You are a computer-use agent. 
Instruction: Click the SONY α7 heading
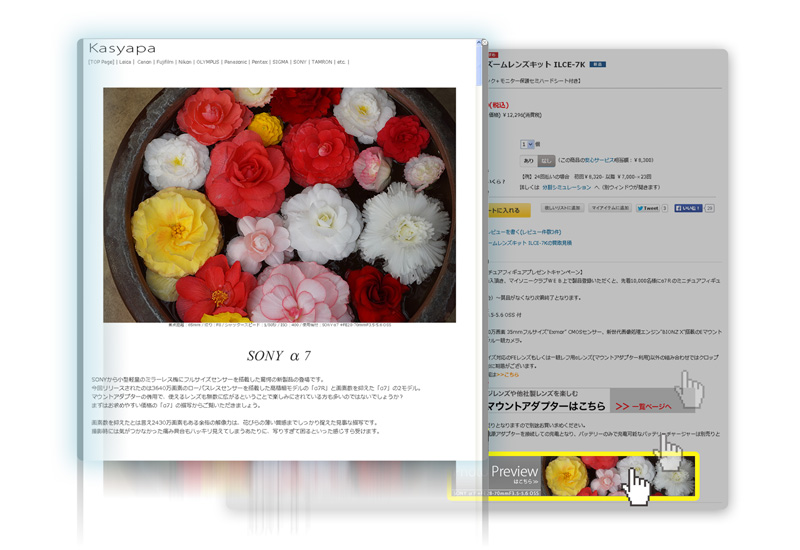pos(279,356)
